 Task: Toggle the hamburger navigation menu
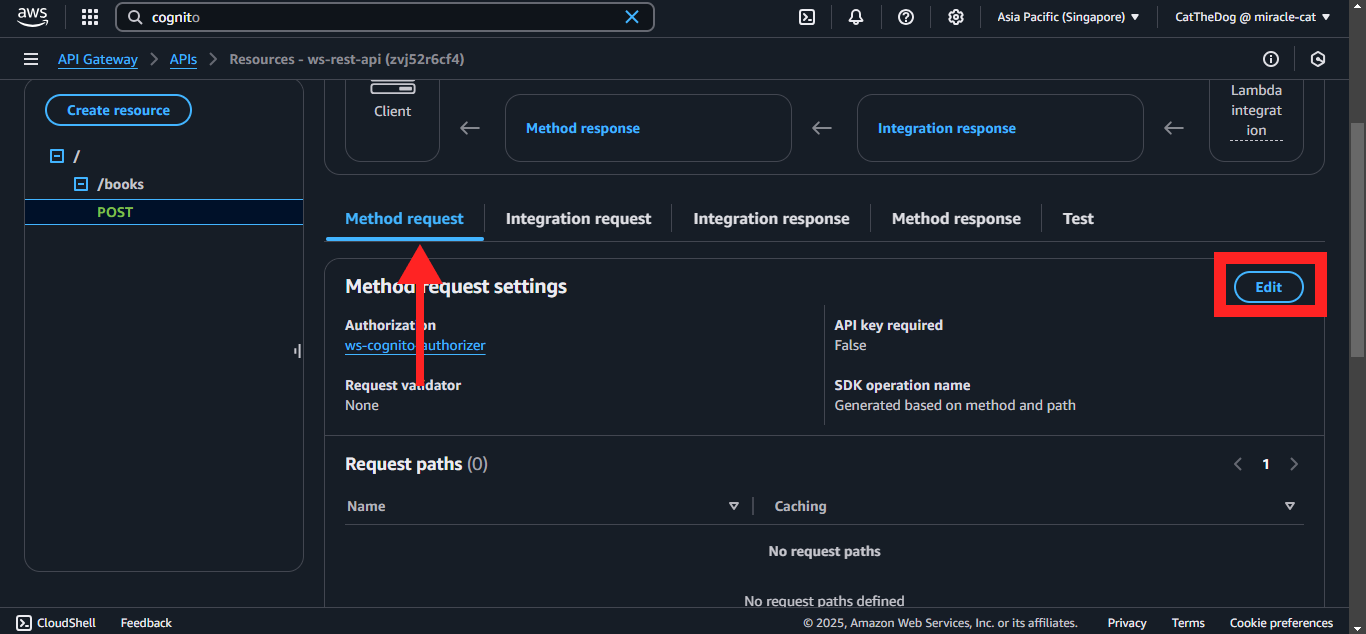coord(31,59)
